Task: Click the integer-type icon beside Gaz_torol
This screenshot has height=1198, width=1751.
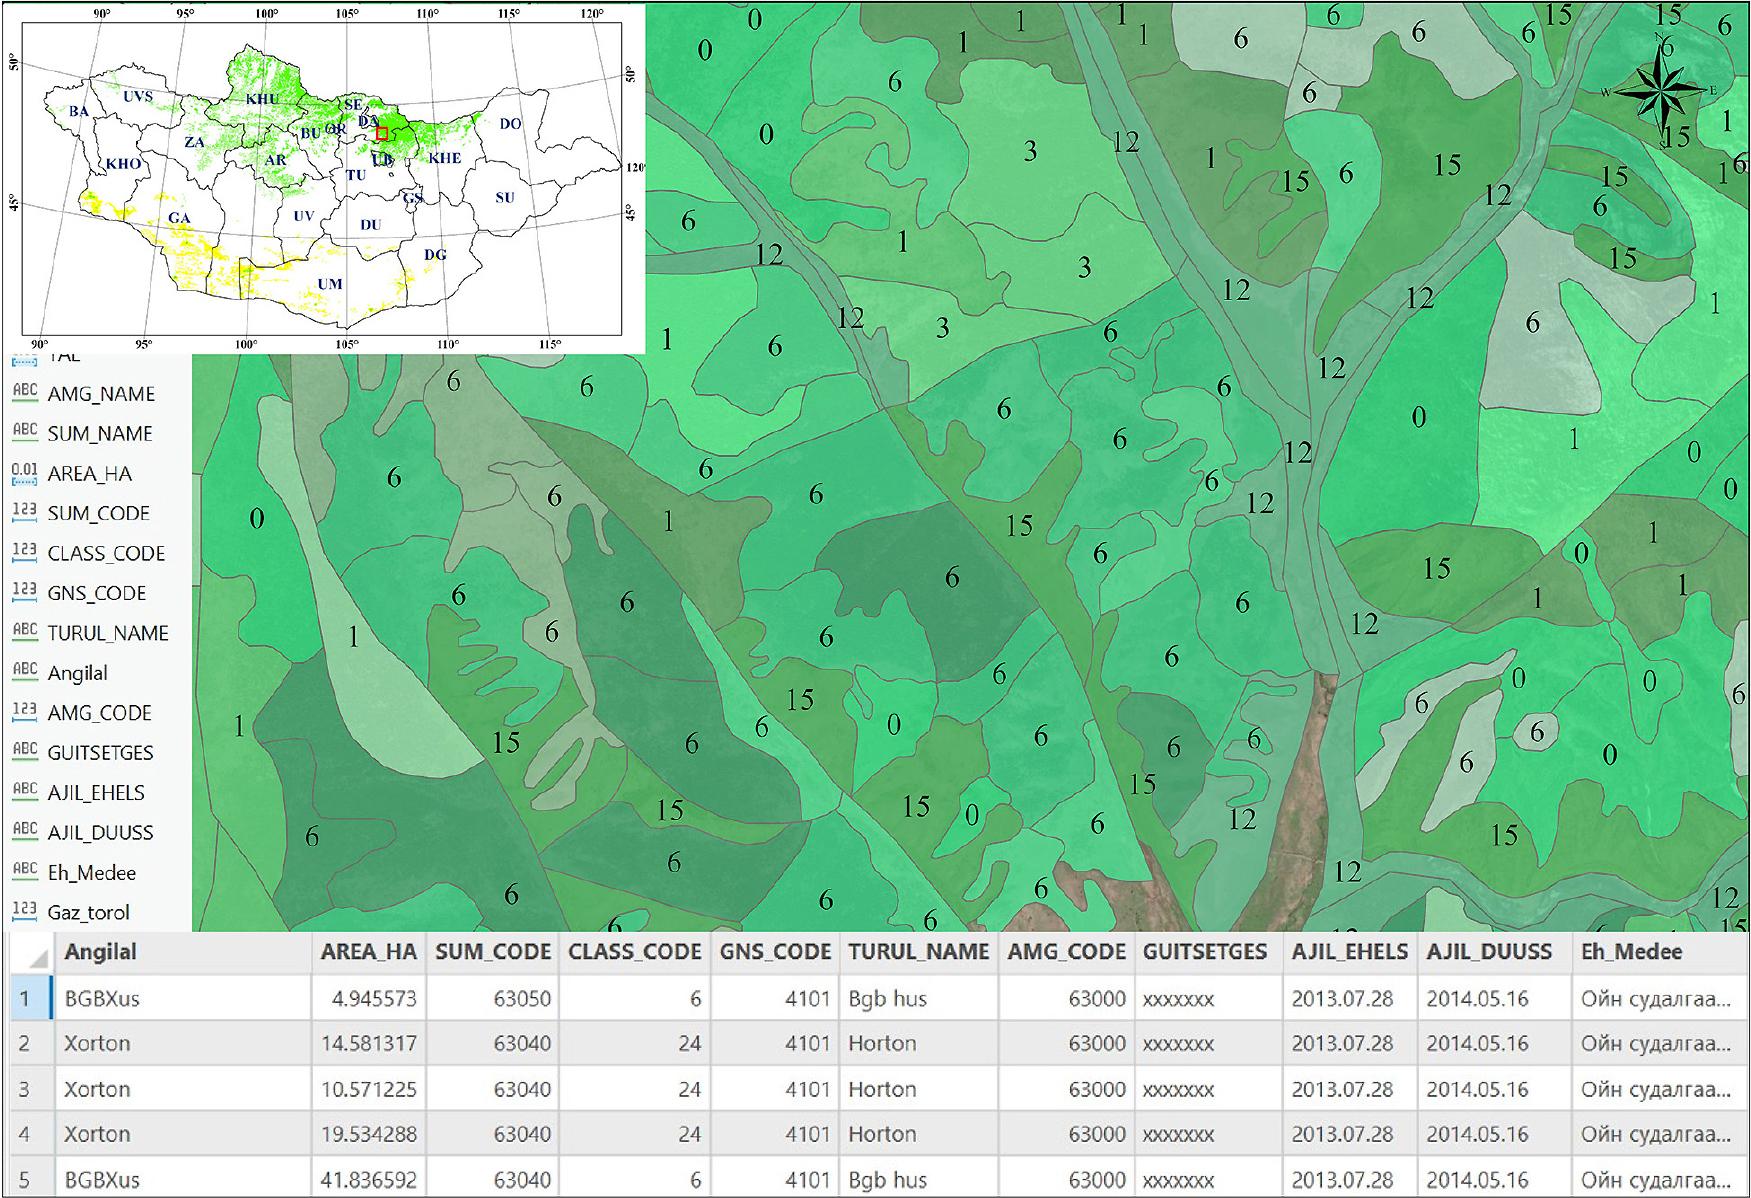Action: (x=25, y=910)
